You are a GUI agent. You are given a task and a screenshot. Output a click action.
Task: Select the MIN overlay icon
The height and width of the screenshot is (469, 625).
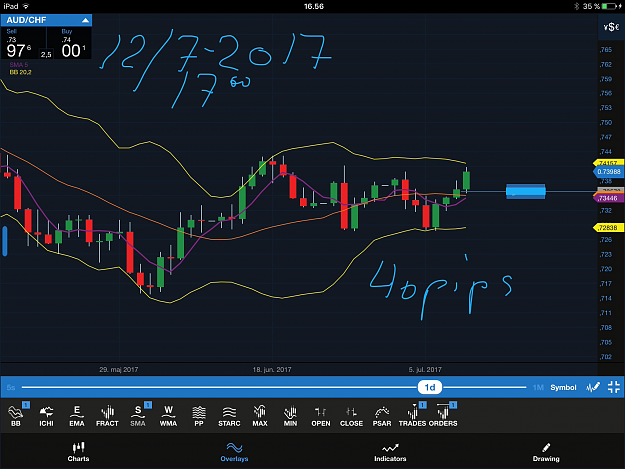[x=290, y=415]
